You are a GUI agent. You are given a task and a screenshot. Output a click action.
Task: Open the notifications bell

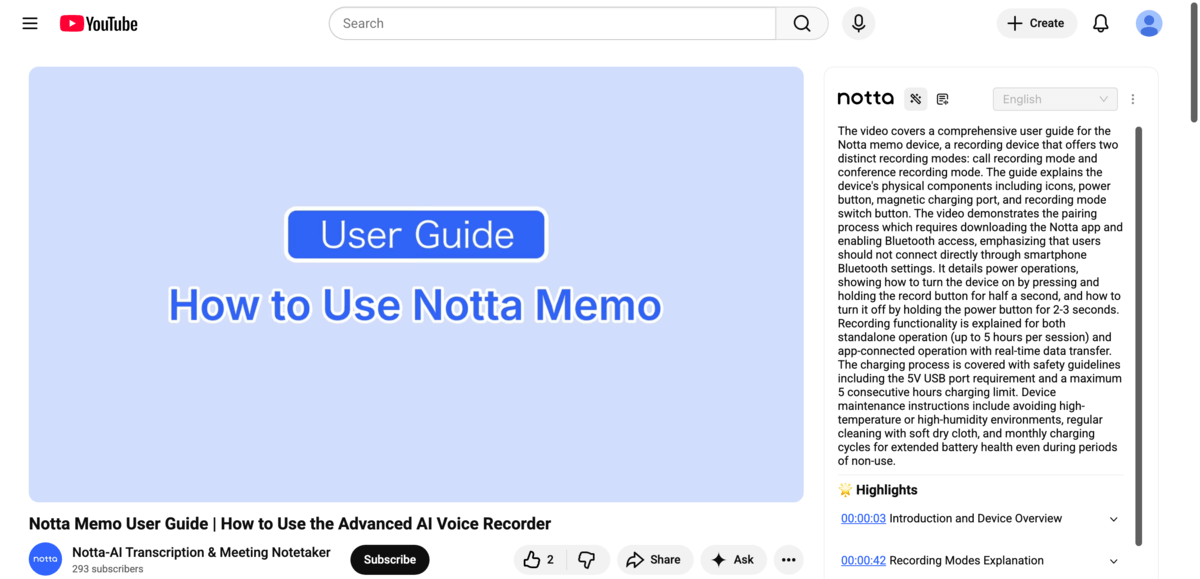point(1100,23)
